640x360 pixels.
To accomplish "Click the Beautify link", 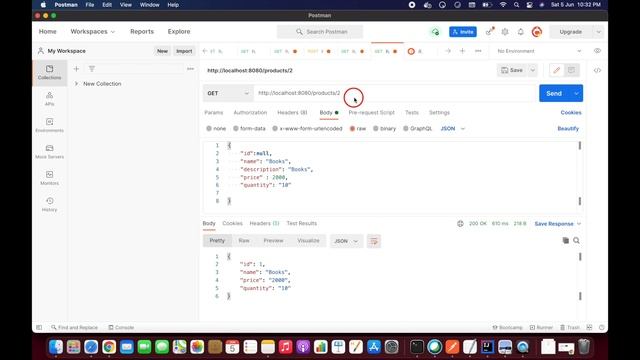I will click(x=568, y=129).
